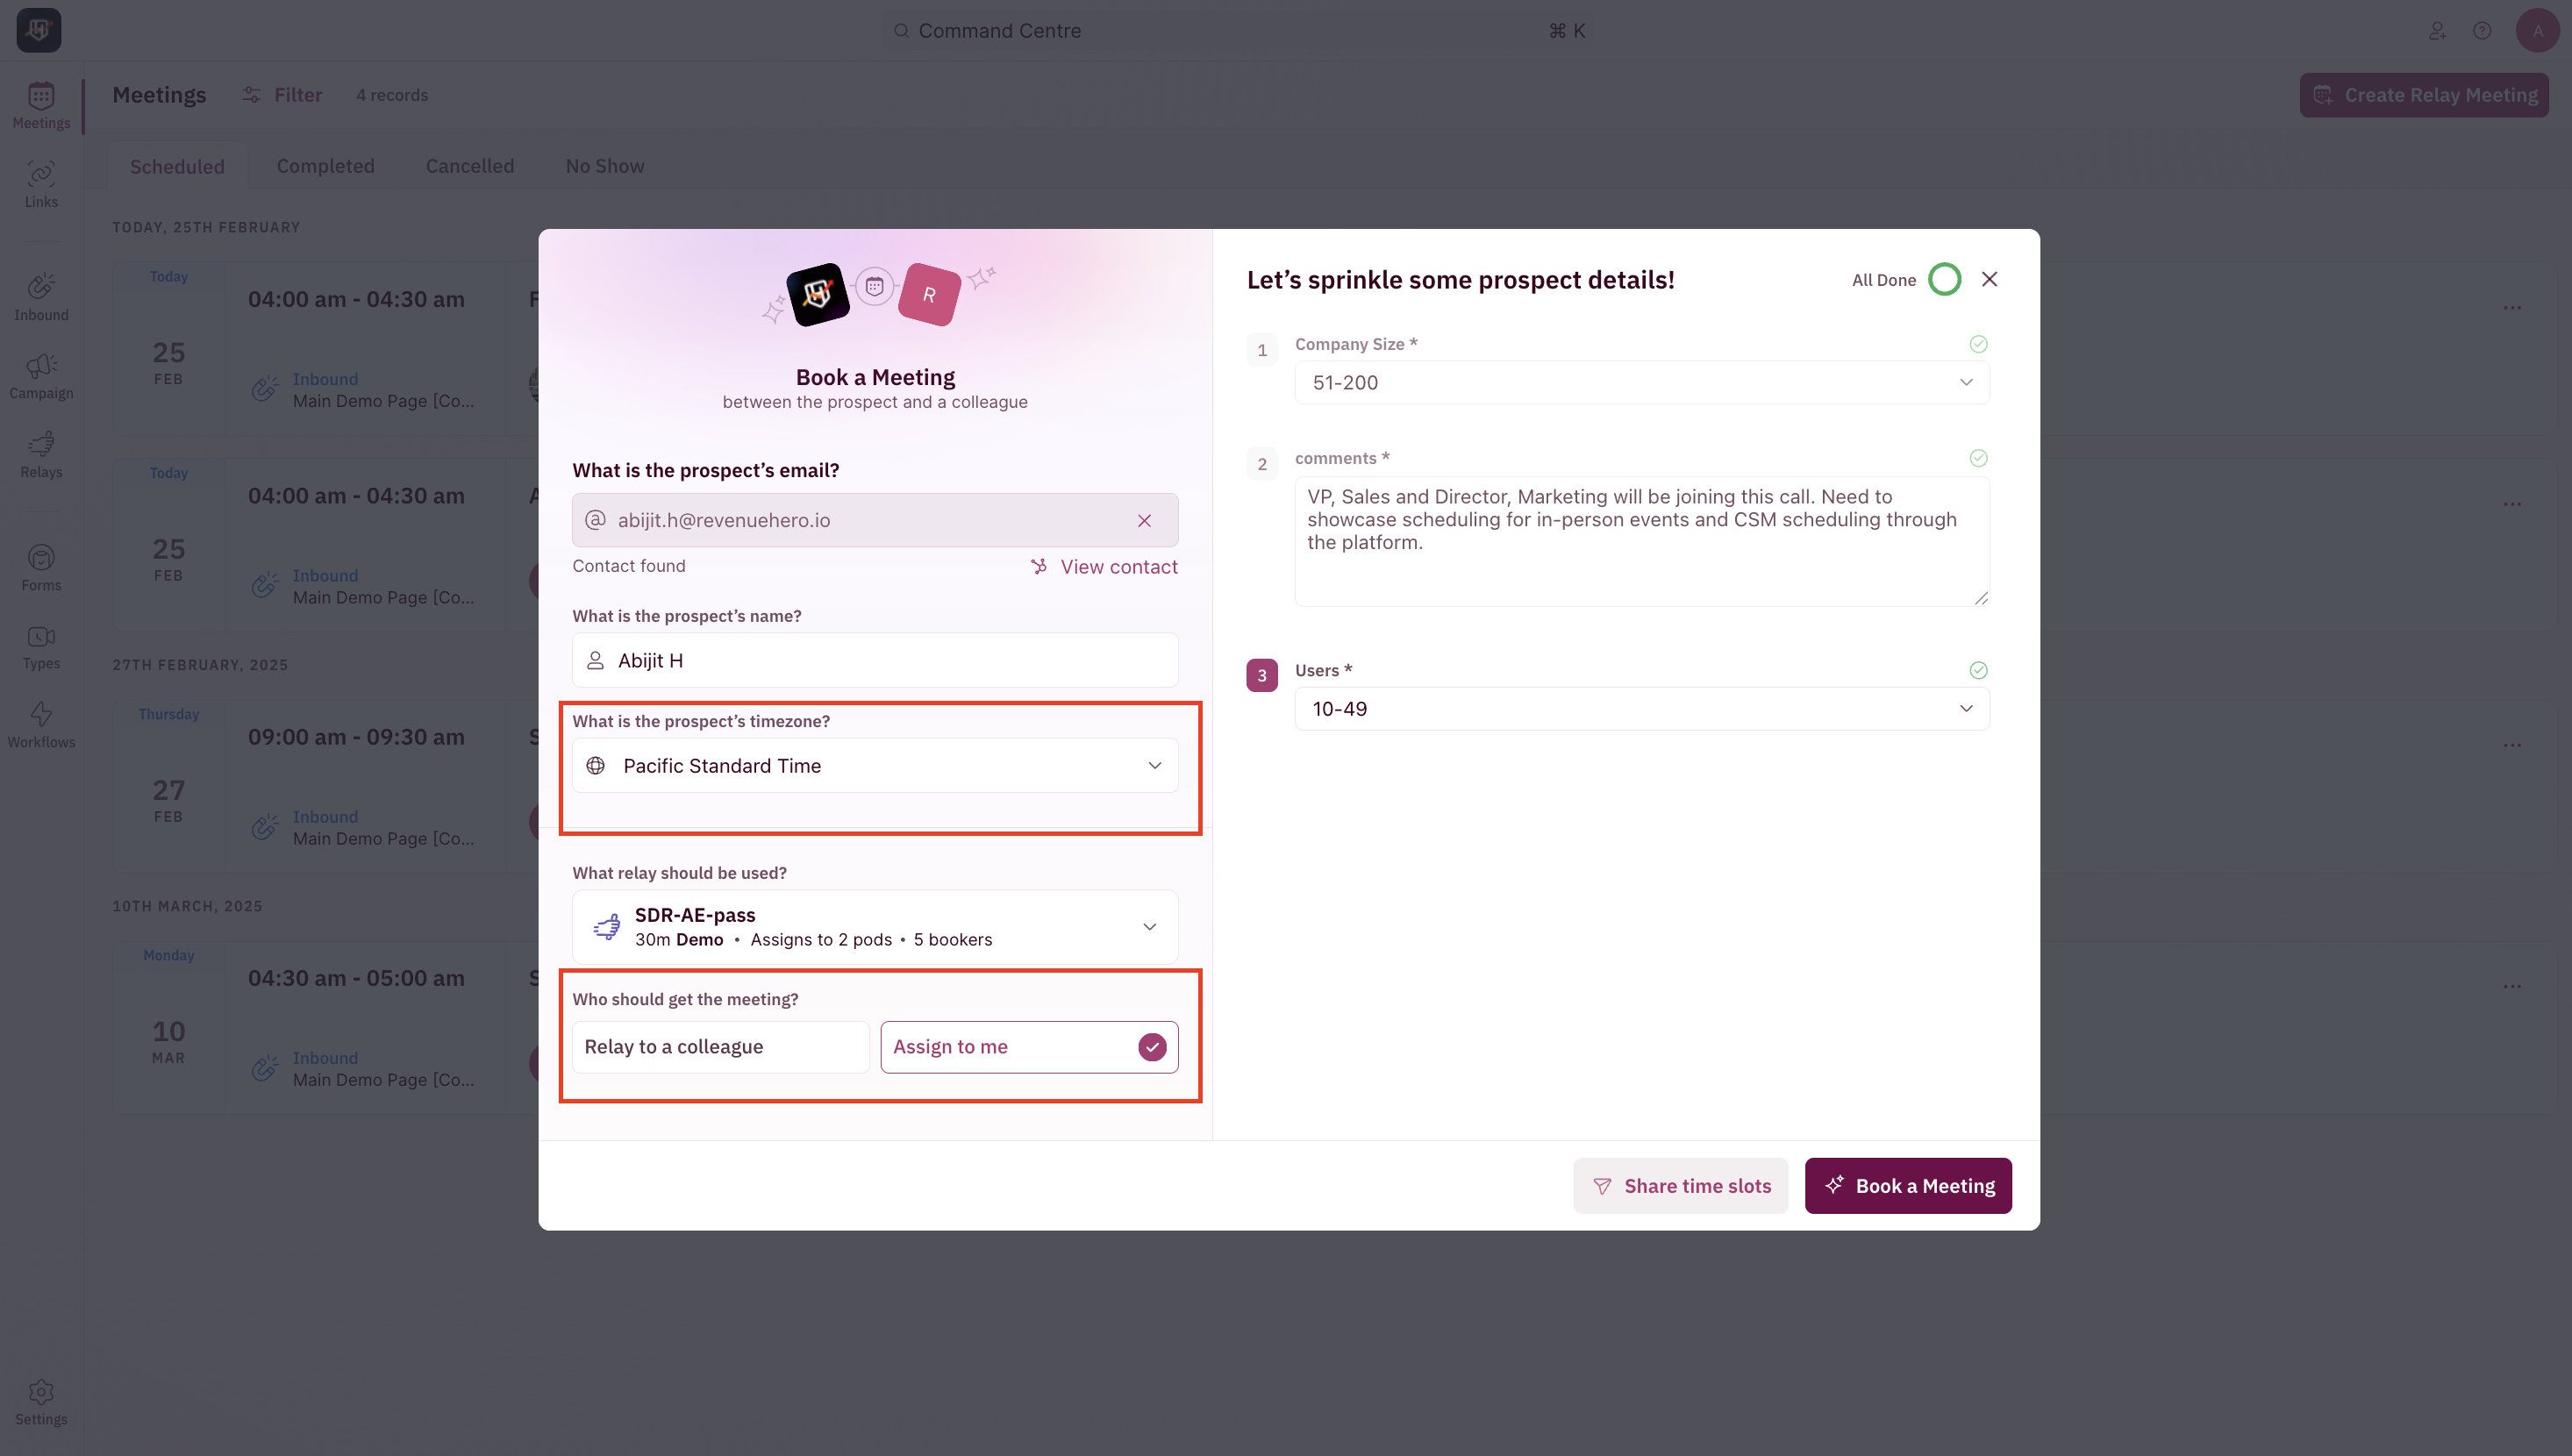Expand the Company Size dropdown
Viewport: 2572px width, 1456px height.
pos(1642,383)
